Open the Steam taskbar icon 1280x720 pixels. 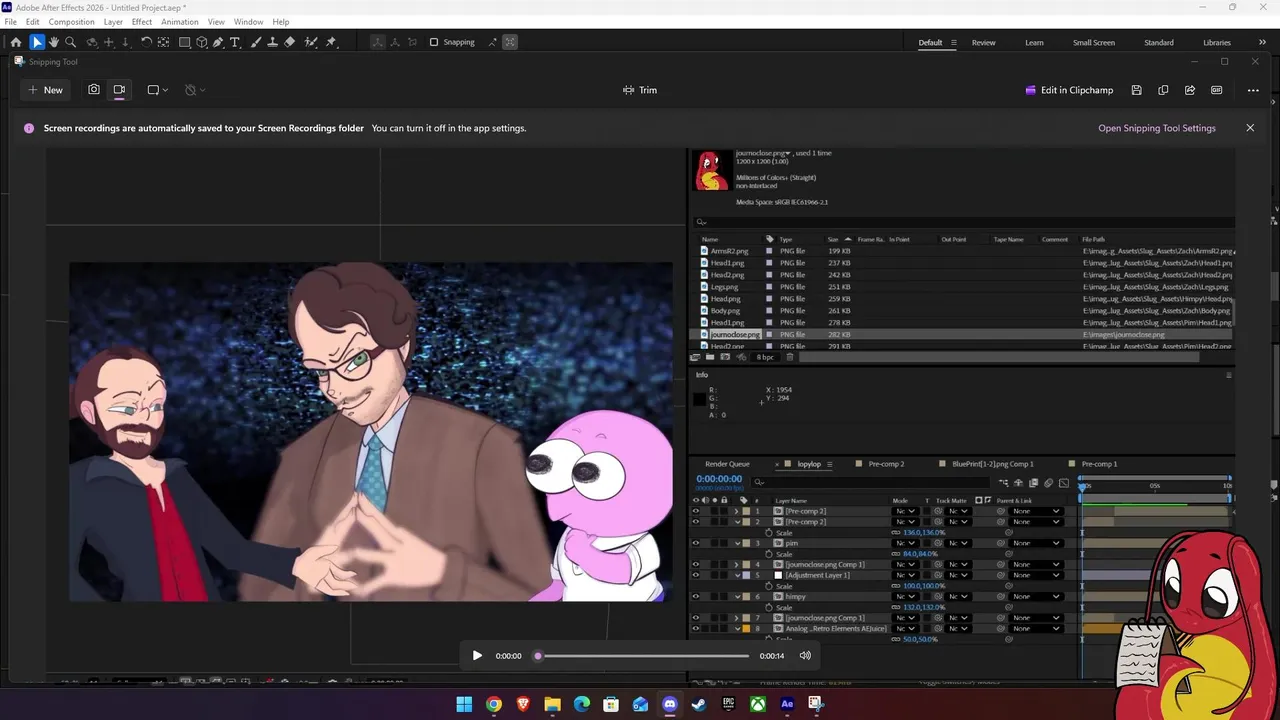(699, 704)
